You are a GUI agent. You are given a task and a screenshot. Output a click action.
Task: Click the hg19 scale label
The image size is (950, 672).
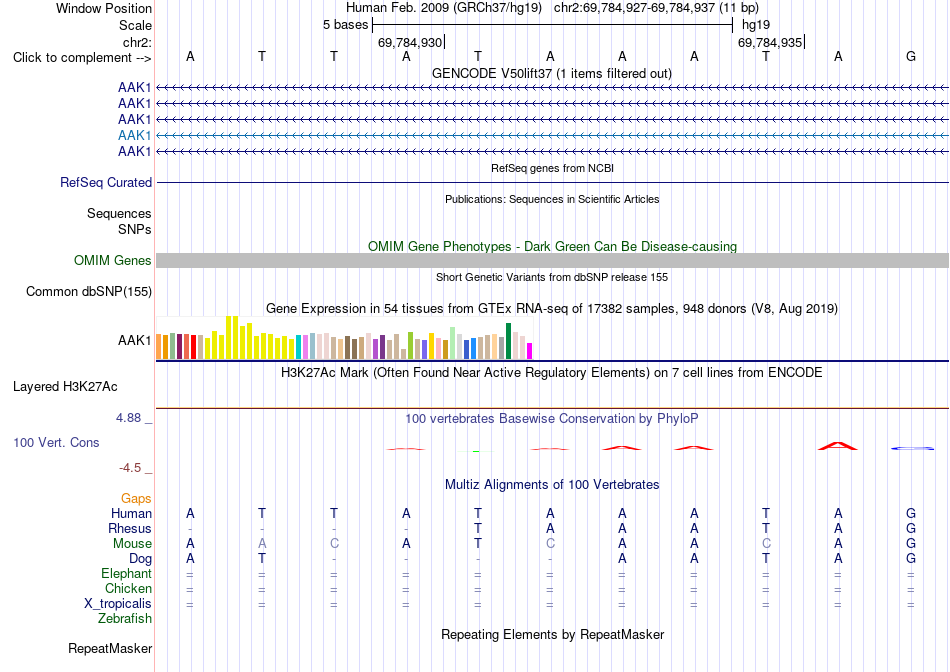[x=756, y=25]
